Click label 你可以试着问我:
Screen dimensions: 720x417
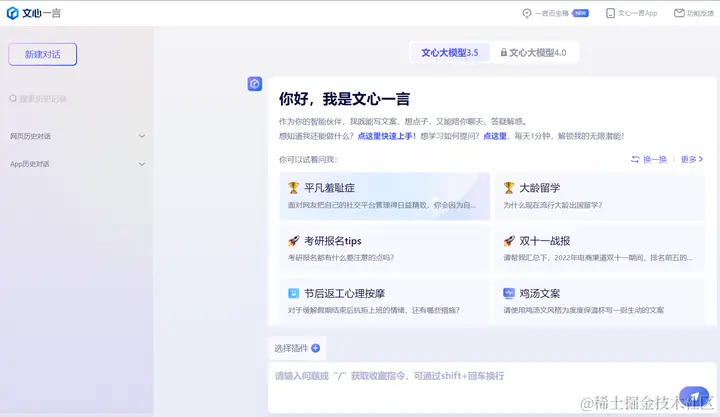308,159
